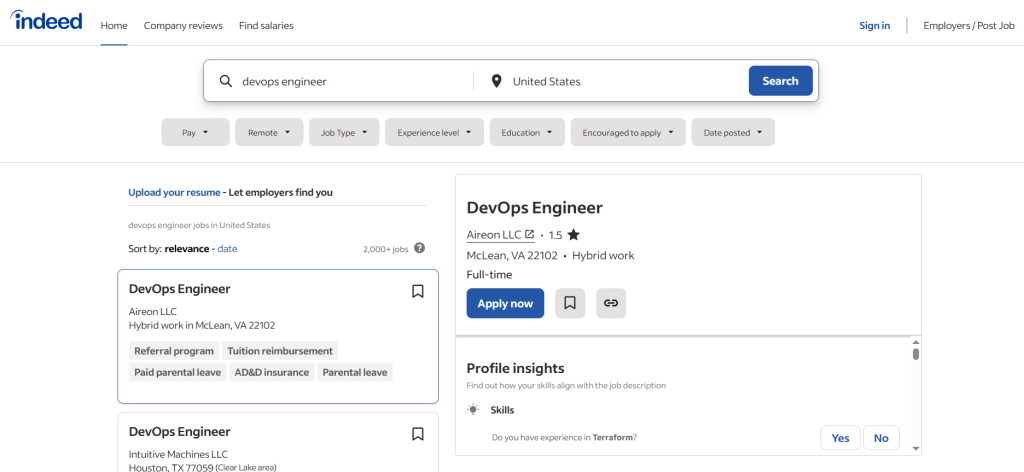1024x472 pixels.
Task: Click the external link icon beside Aireon LLC
Action: pos(529,234)
